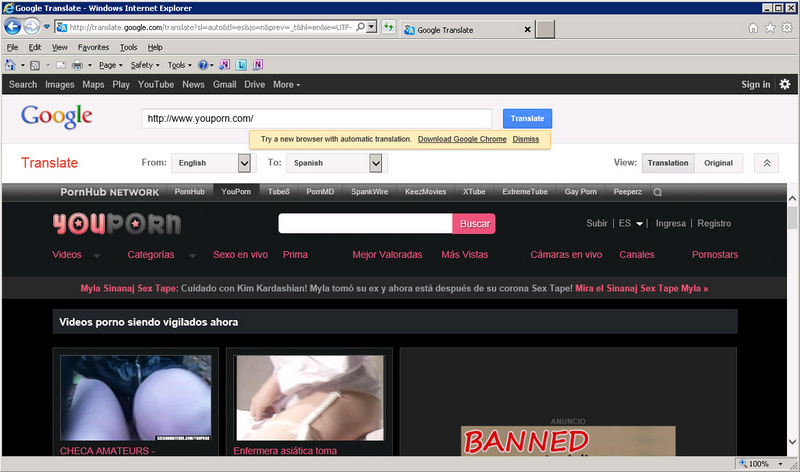This screenshot has width=800, height=472.
Task: Open the Safety dropdown in command bar
Action: [x=145, y=65]
